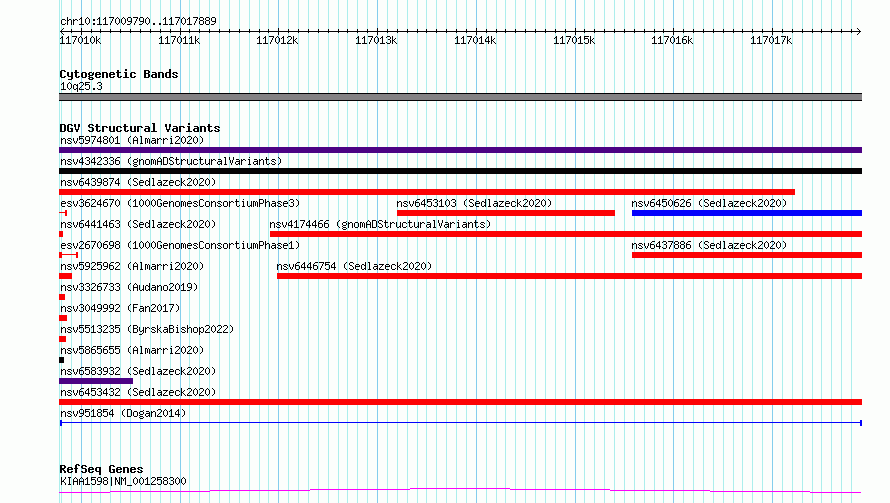Click the nsv951854 (Dogan2014) blue line

(460, 423)
